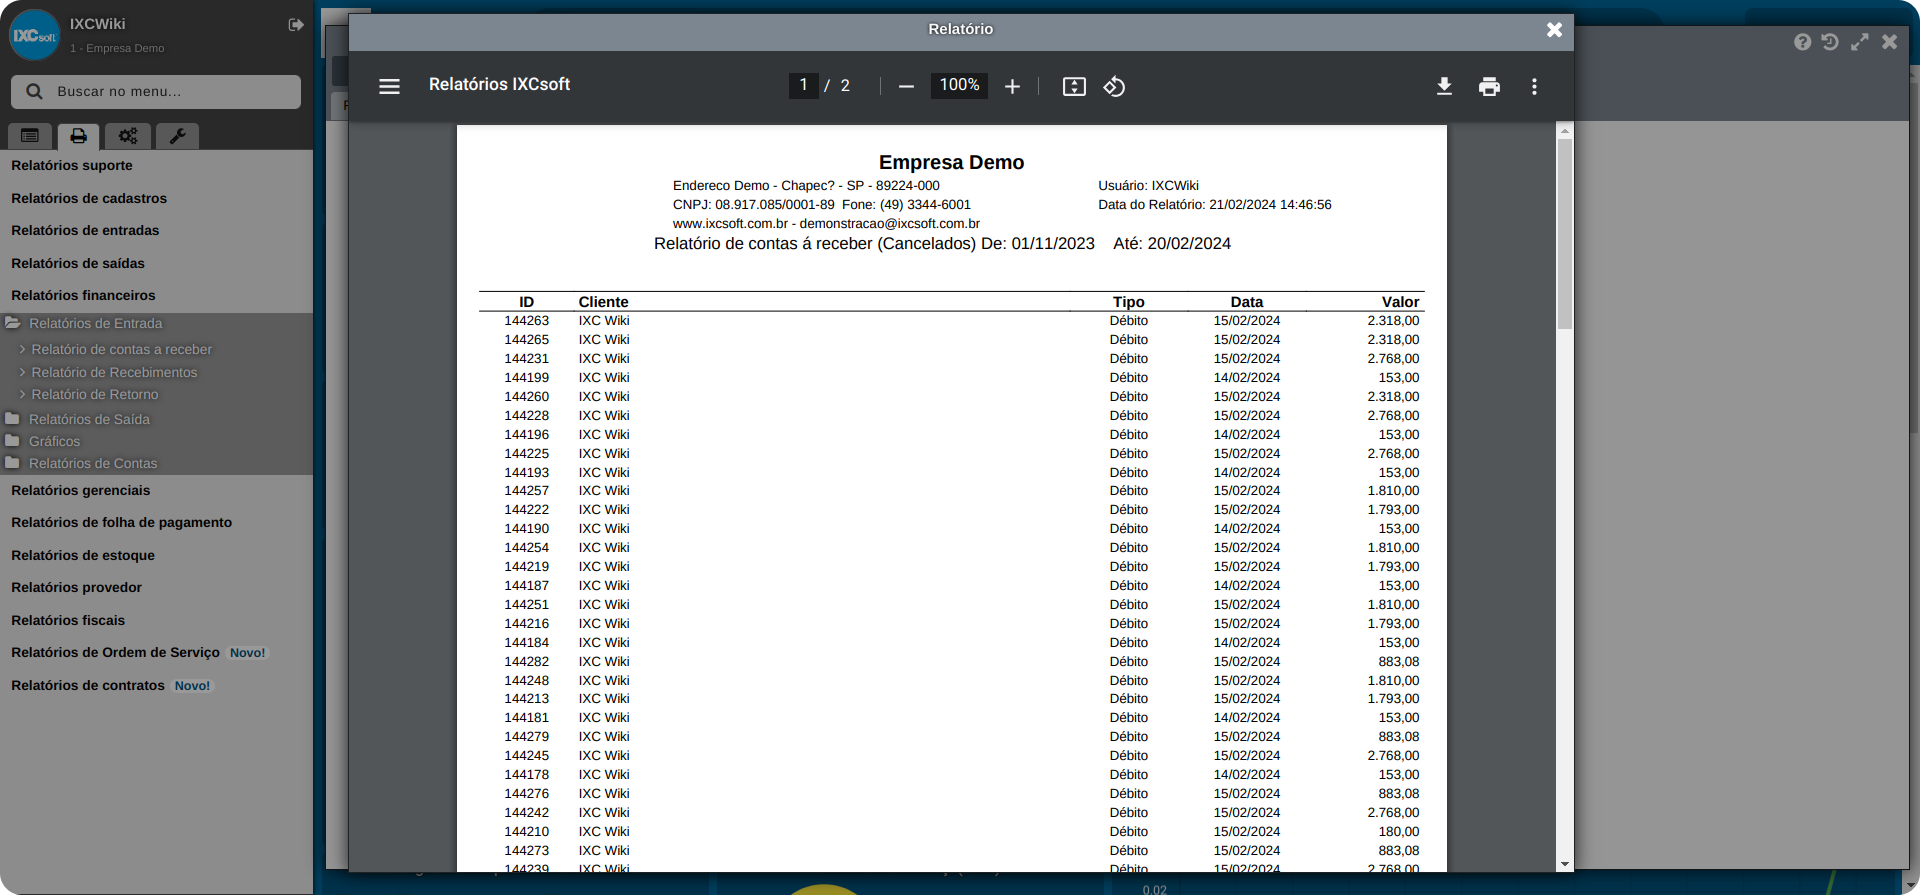Switch to the printer reports tab
This screenshot has height=895, width=1920.
tap(78, 136)
